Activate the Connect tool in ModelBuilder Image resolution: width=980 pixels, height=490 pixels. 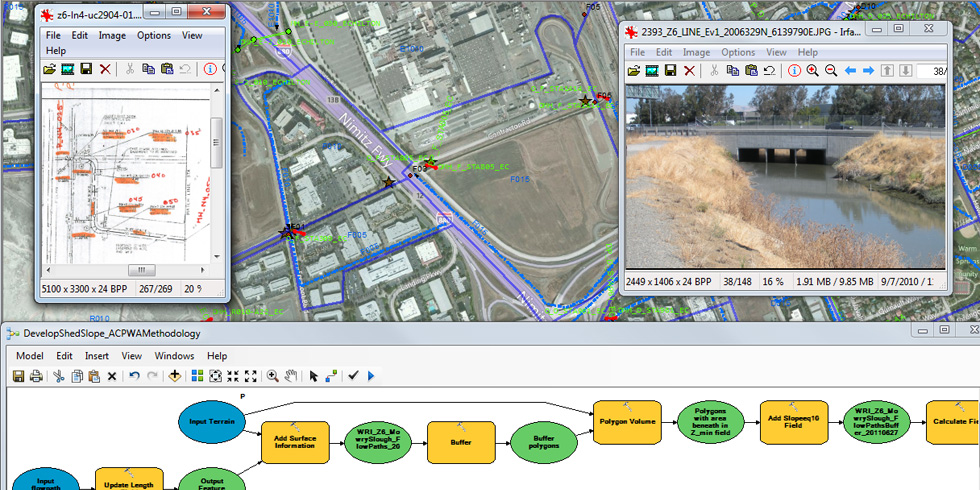click(x=331, y=376)
